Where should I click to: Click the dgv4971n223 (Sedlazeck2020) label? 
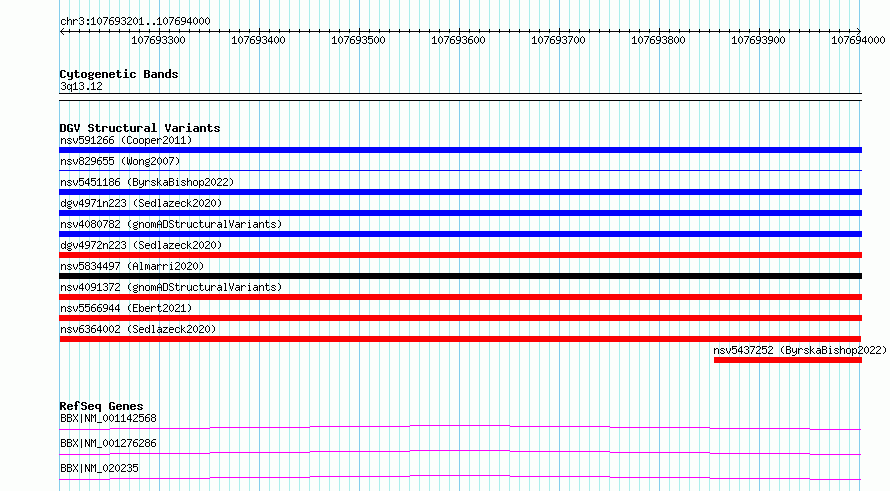pyautogui.click(x=141, y=203)
